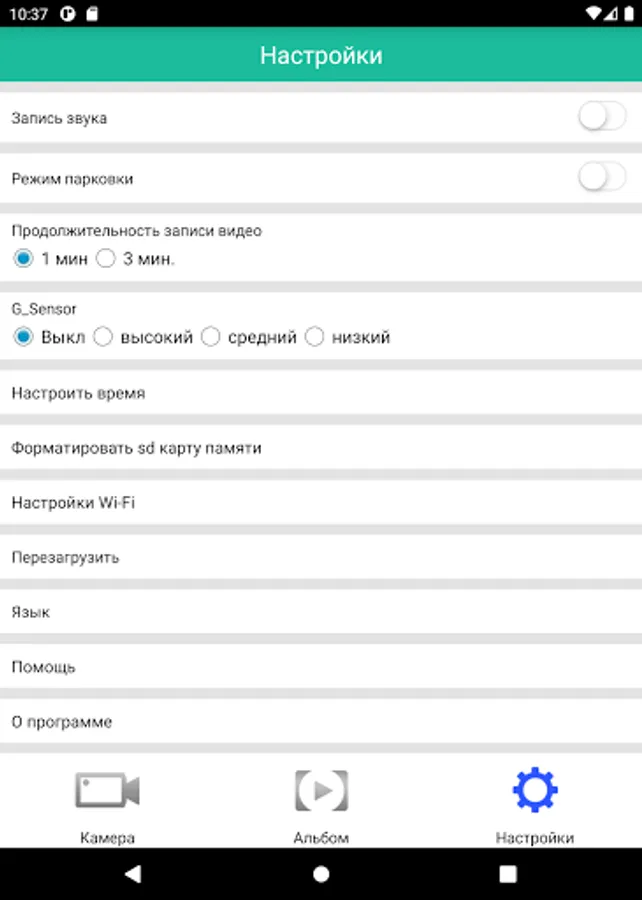Tap the blue Settings gear icon
Screen dimensions: 642x900
[x=535, y=790]
